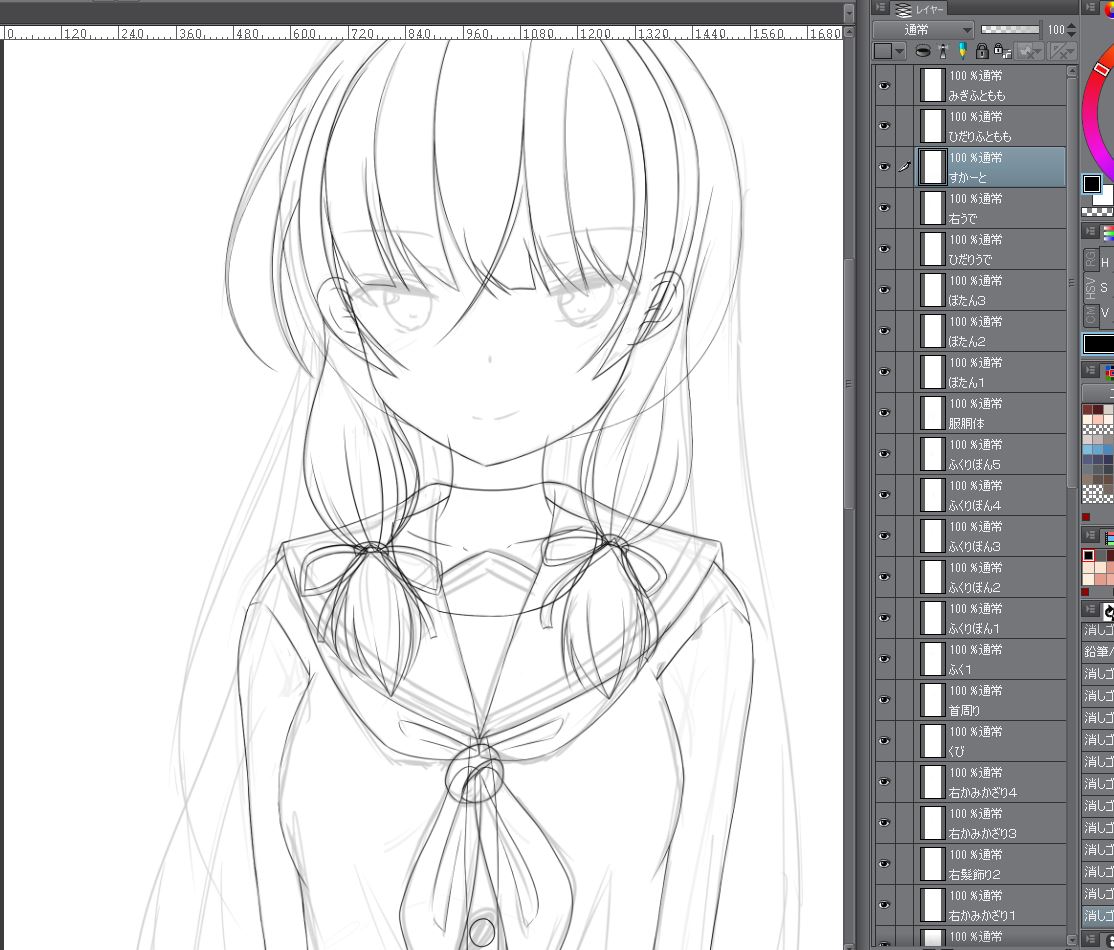Image resolution: width=1114 pixels, height=950 pixels.
Task: Clip layer to the layer below
Action: [923, 51]
